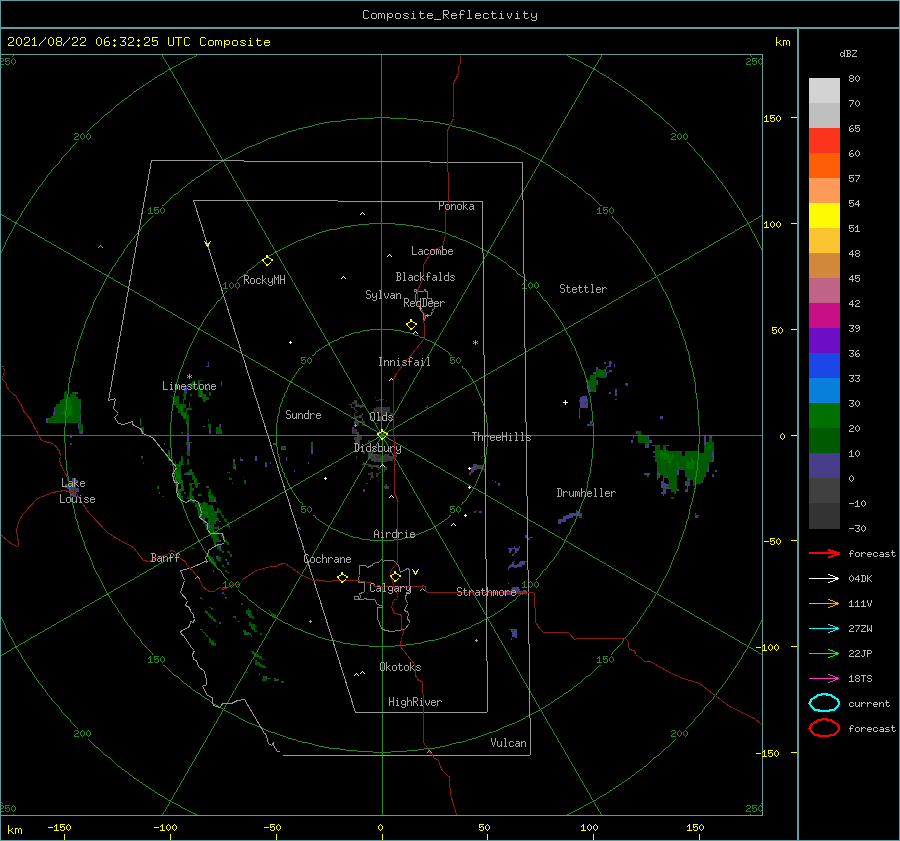Click the Blackfalds label
This screenshot has width=900, height=841.
(x=425, y=277)
